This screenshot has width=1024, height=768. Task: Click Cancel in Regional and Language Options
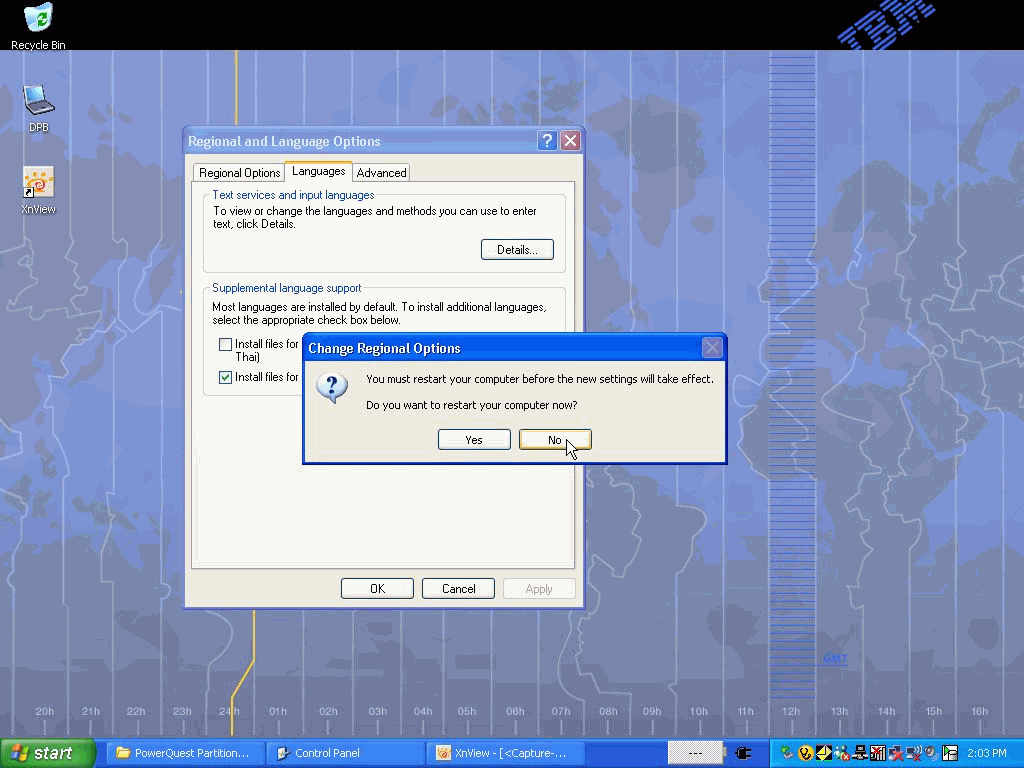point(459,589)
